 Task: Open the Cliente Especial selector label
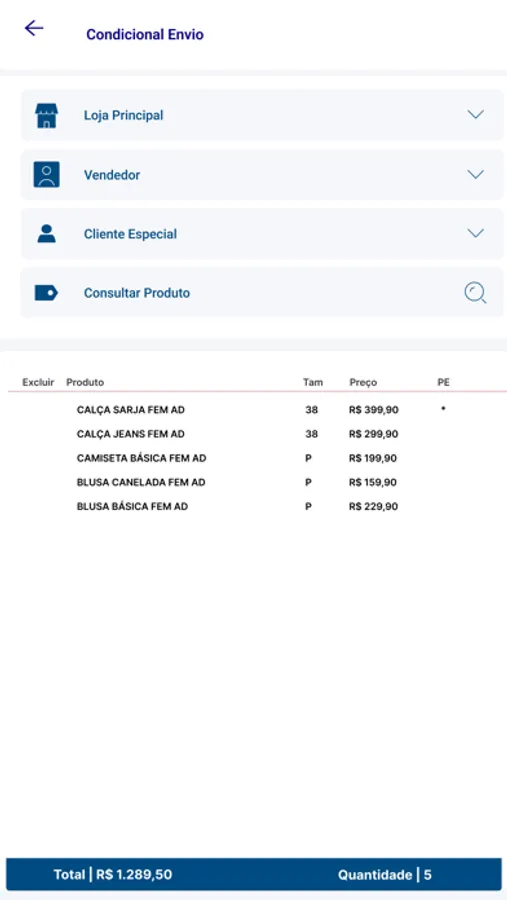pyautogui.click(x=130, y=234)
